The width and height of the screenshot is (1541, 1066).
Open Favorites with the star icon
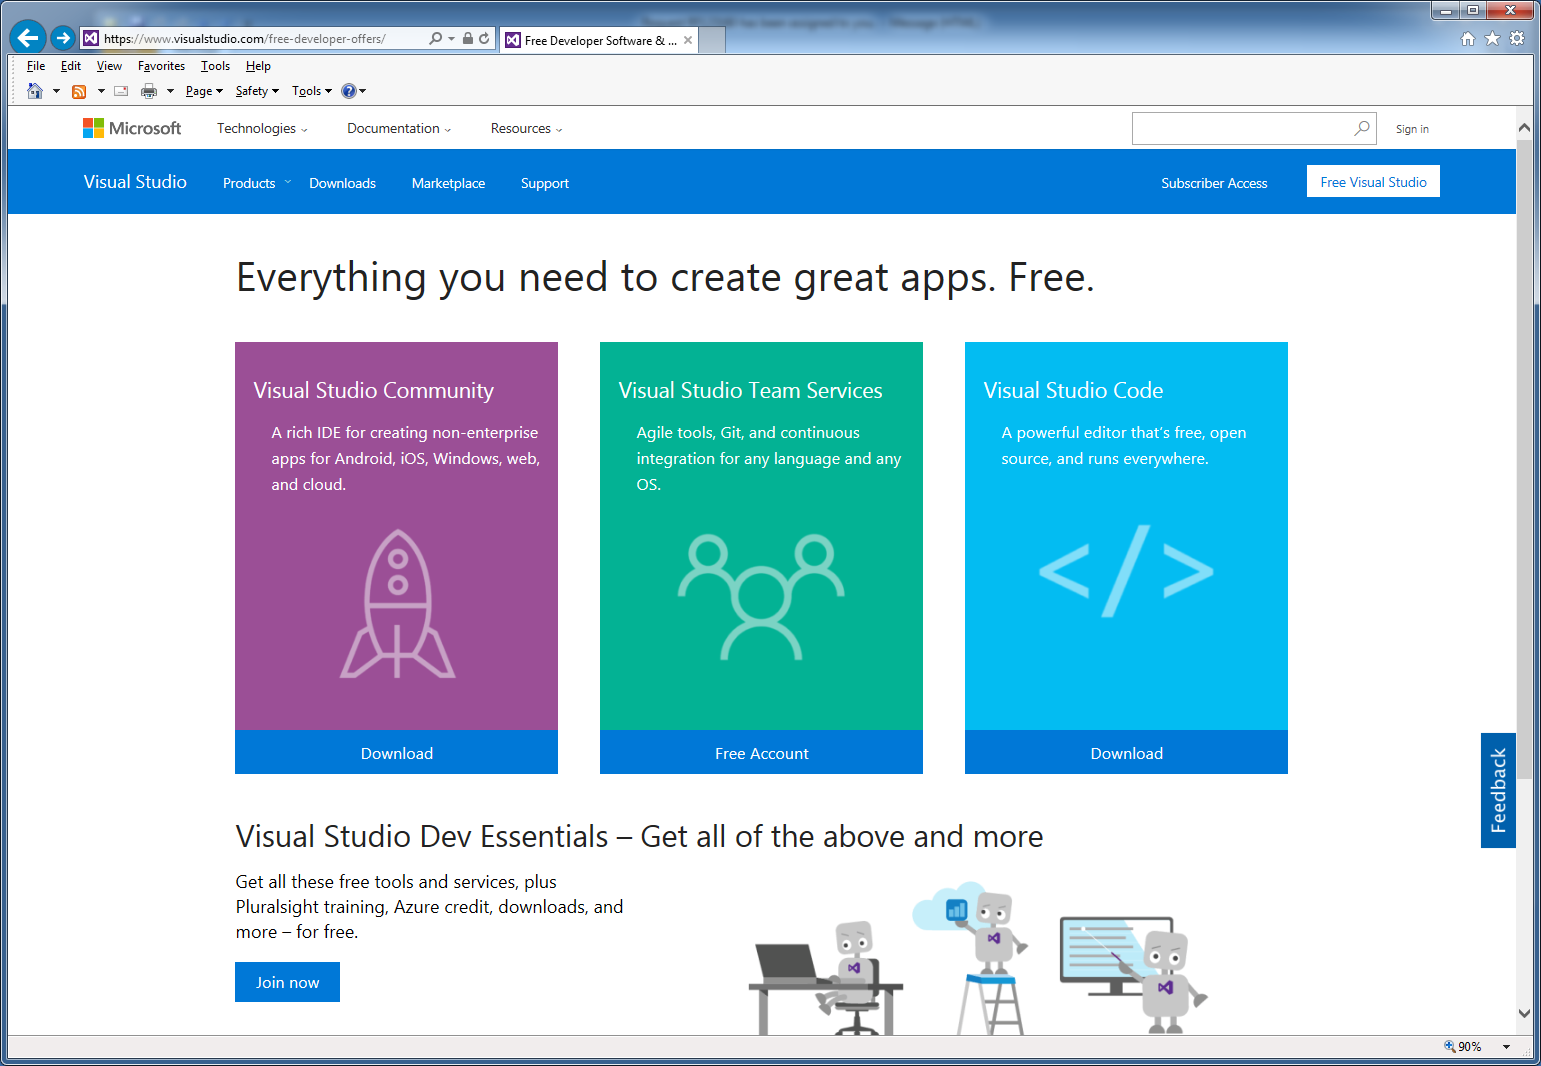(1492, 39)
